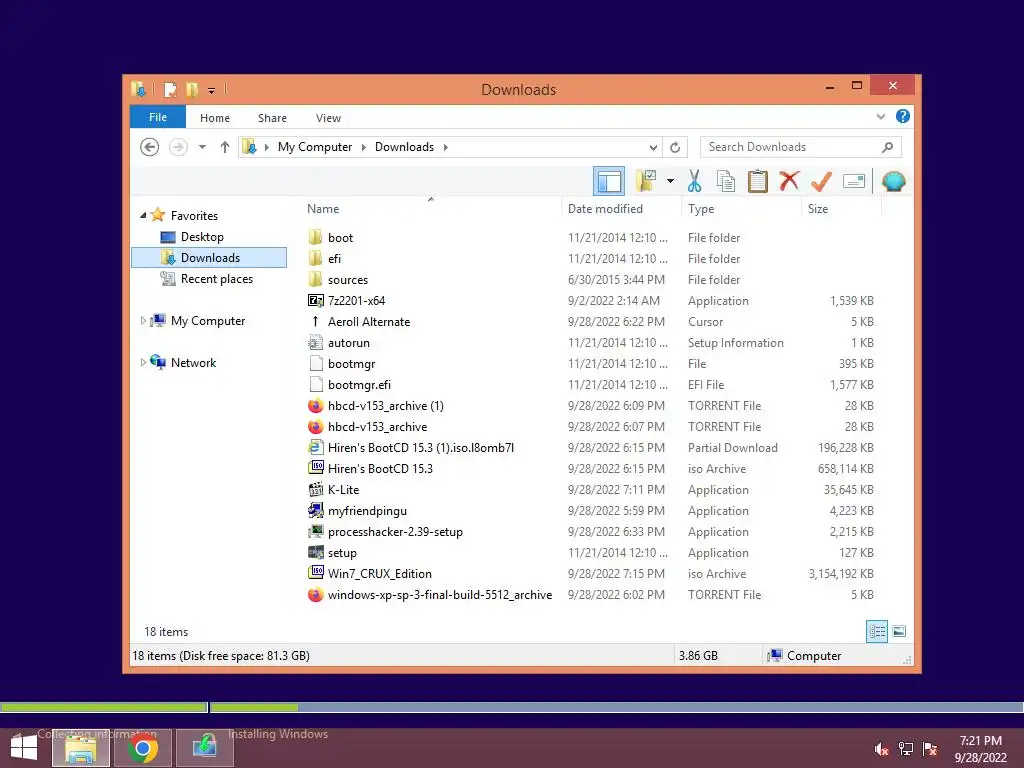1024x768 pixels.
Task: Select Desktop in Favorites
Action: point(202,237)
